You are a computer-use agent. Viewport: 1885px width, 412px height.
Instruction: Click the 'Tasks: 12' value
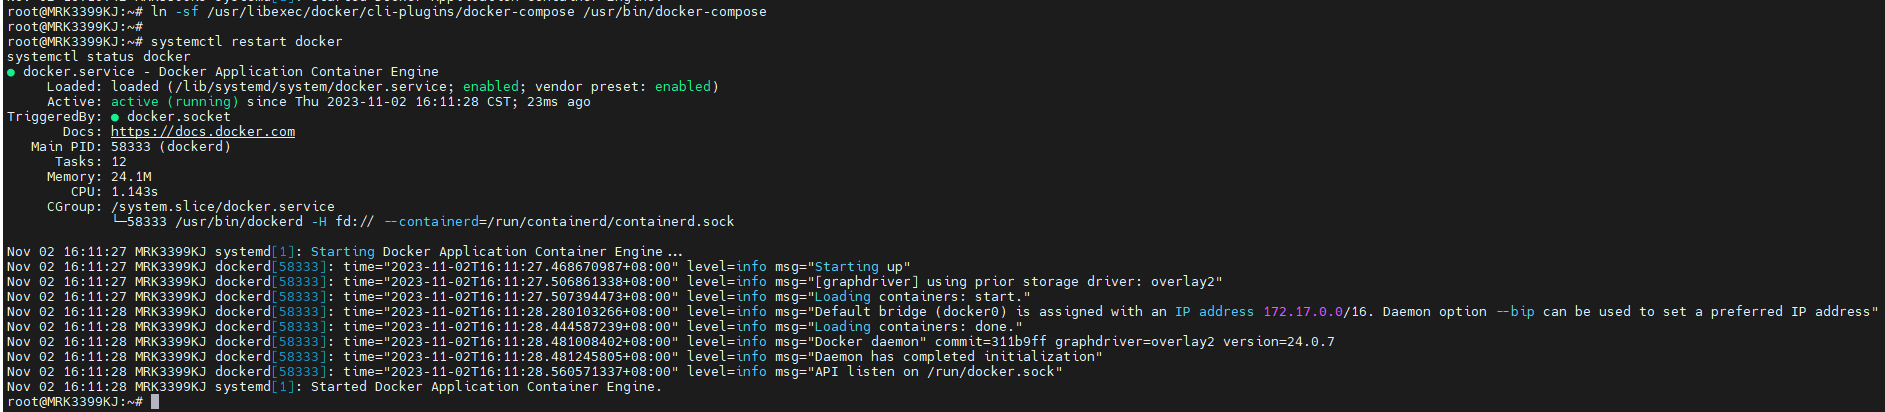(x=119, y=162)
